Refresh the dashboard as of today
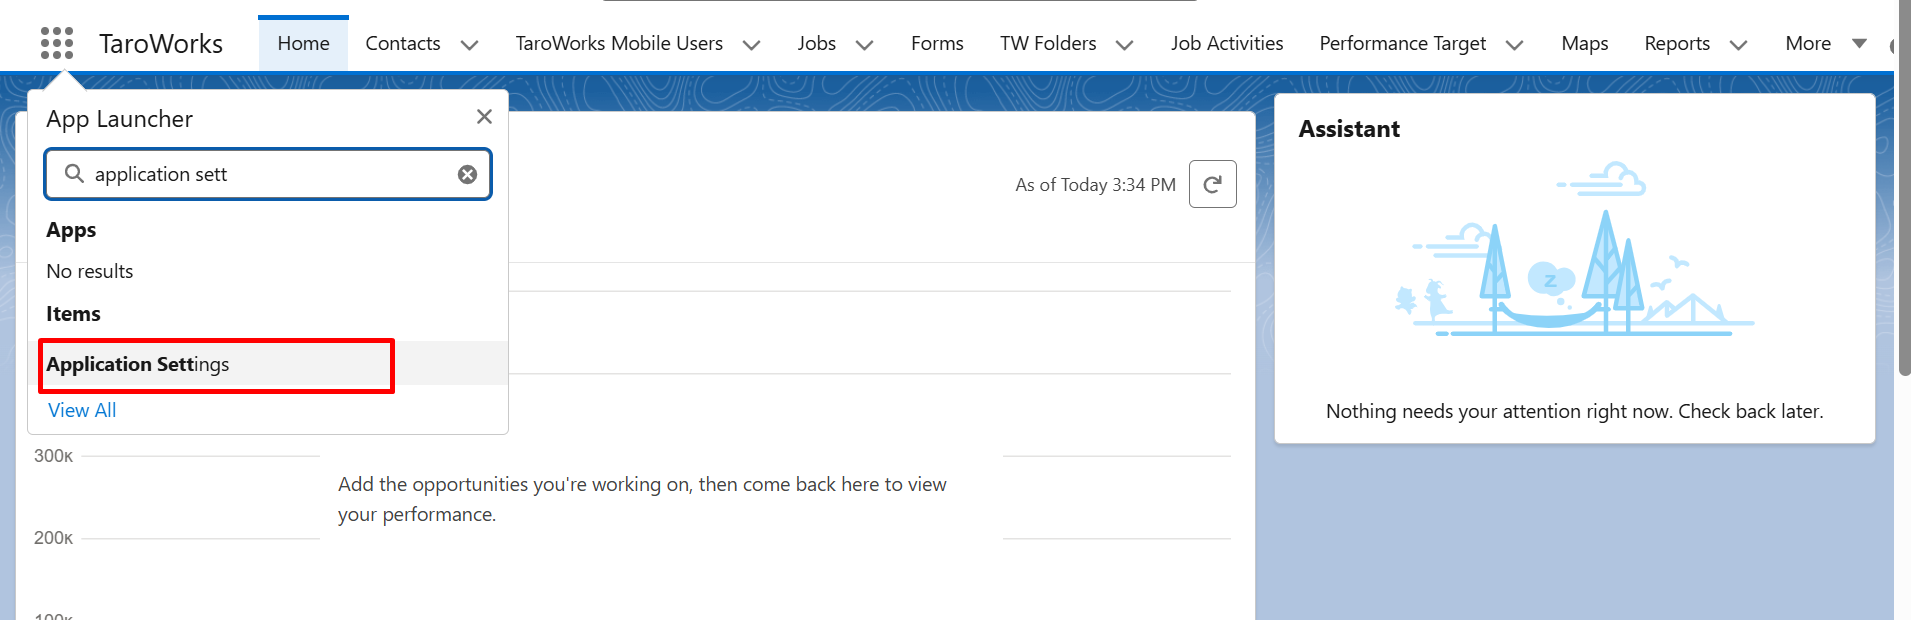The image size is (1911, 620). pos(1212,184)
